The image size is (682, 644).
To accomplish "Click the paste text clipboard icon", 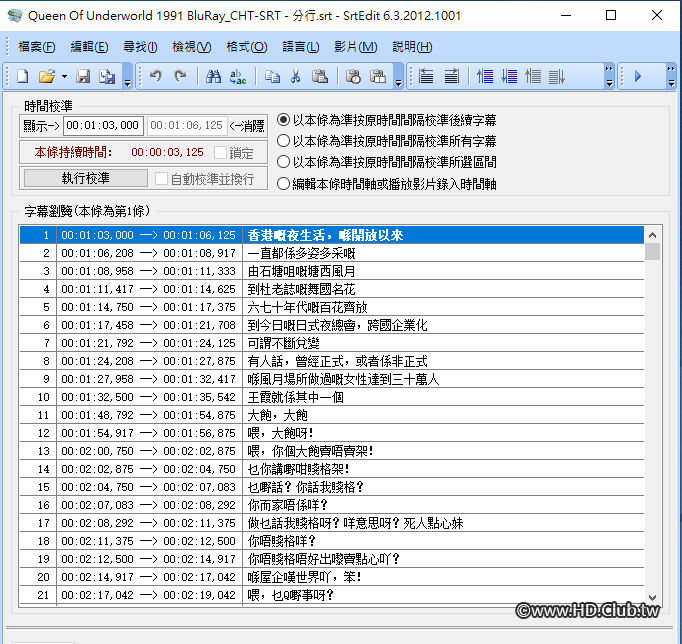I will point(378,77).
